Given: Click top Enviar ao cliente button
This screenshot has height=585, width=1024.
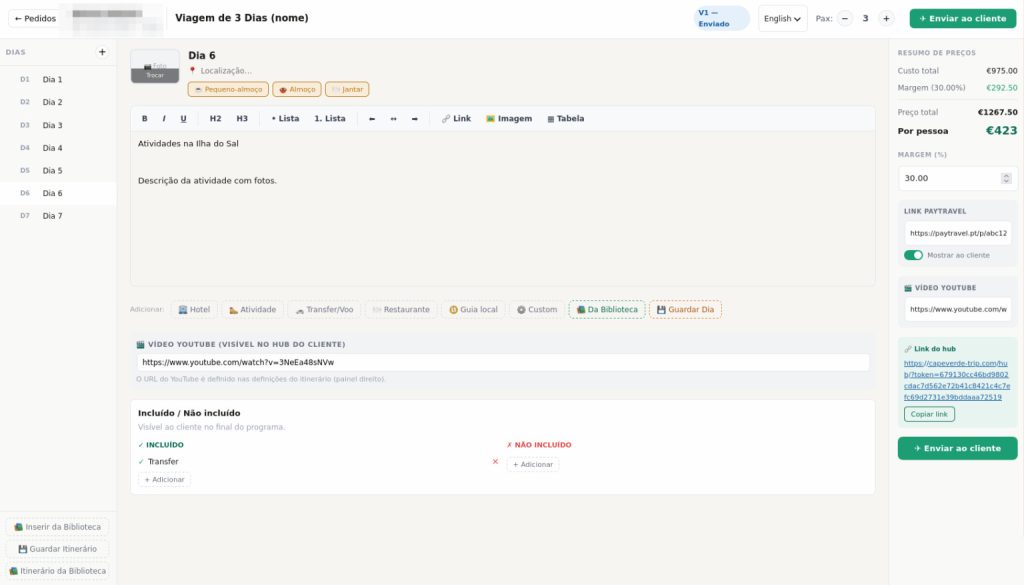Looking at the screenshot, I should click(x=963, y=18).
